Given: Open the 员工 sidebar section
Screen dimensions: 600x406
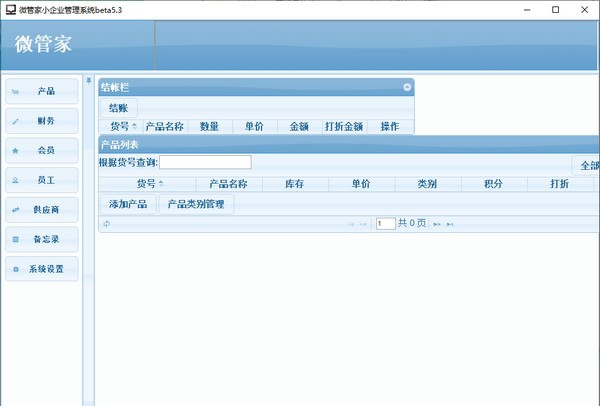Looking at the screenshot, I should (x=42, y=180).
